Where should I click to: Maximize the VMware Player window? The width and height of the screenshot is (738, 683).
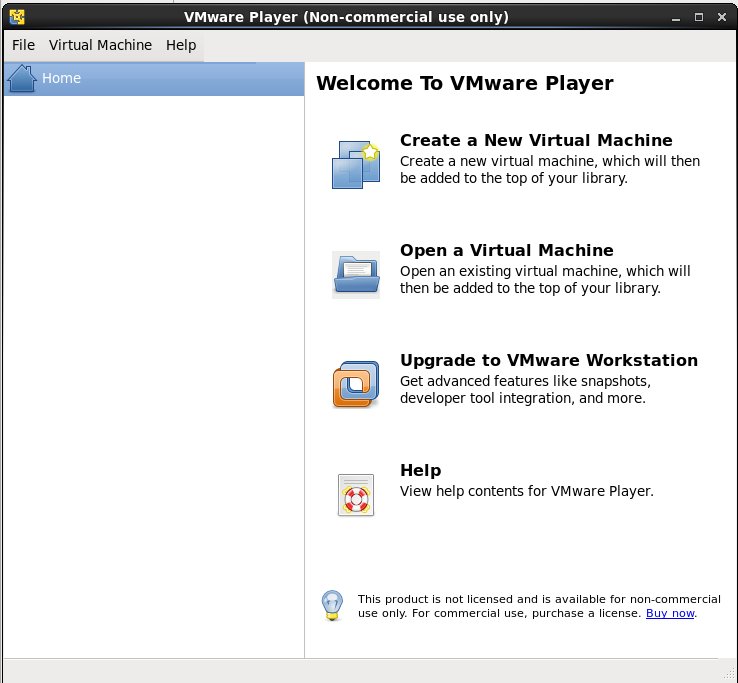click(699, 17)
